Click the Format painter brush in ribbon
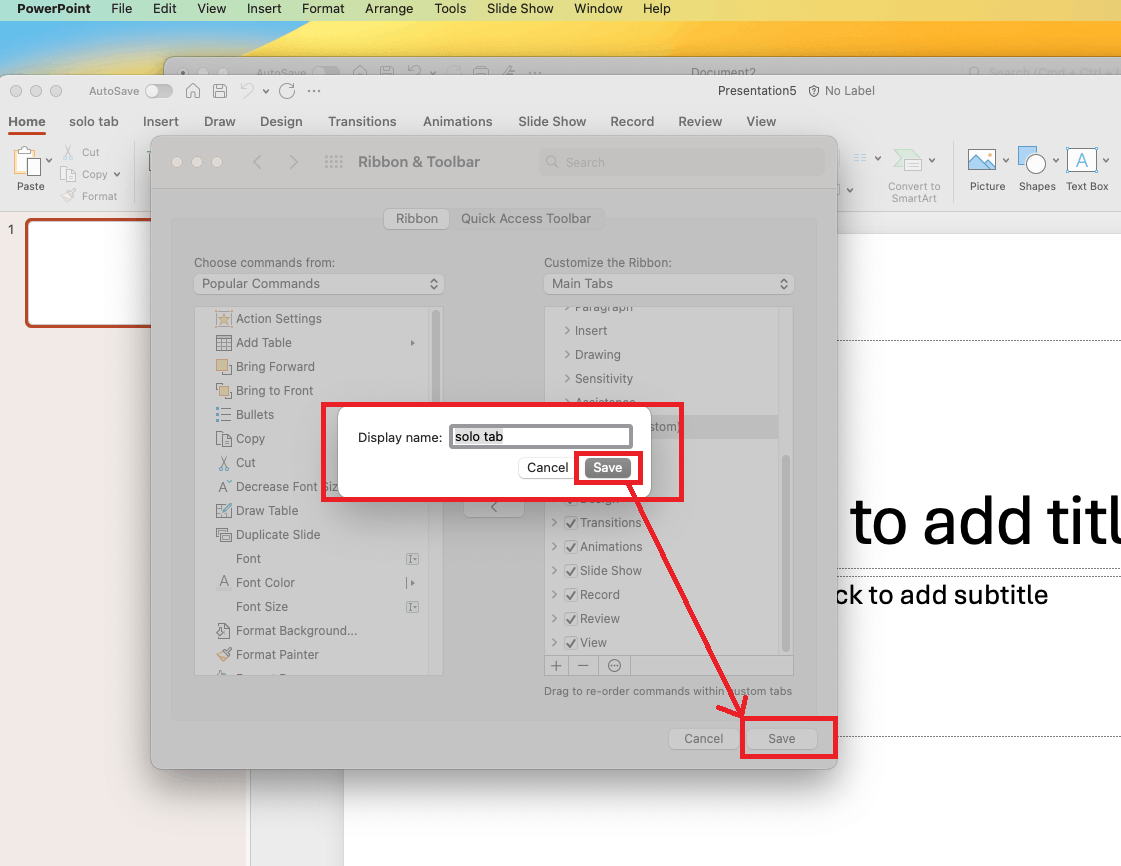The height and width of the screenshot is (866, 1121). pyautogui.click(x=69, y=195)
